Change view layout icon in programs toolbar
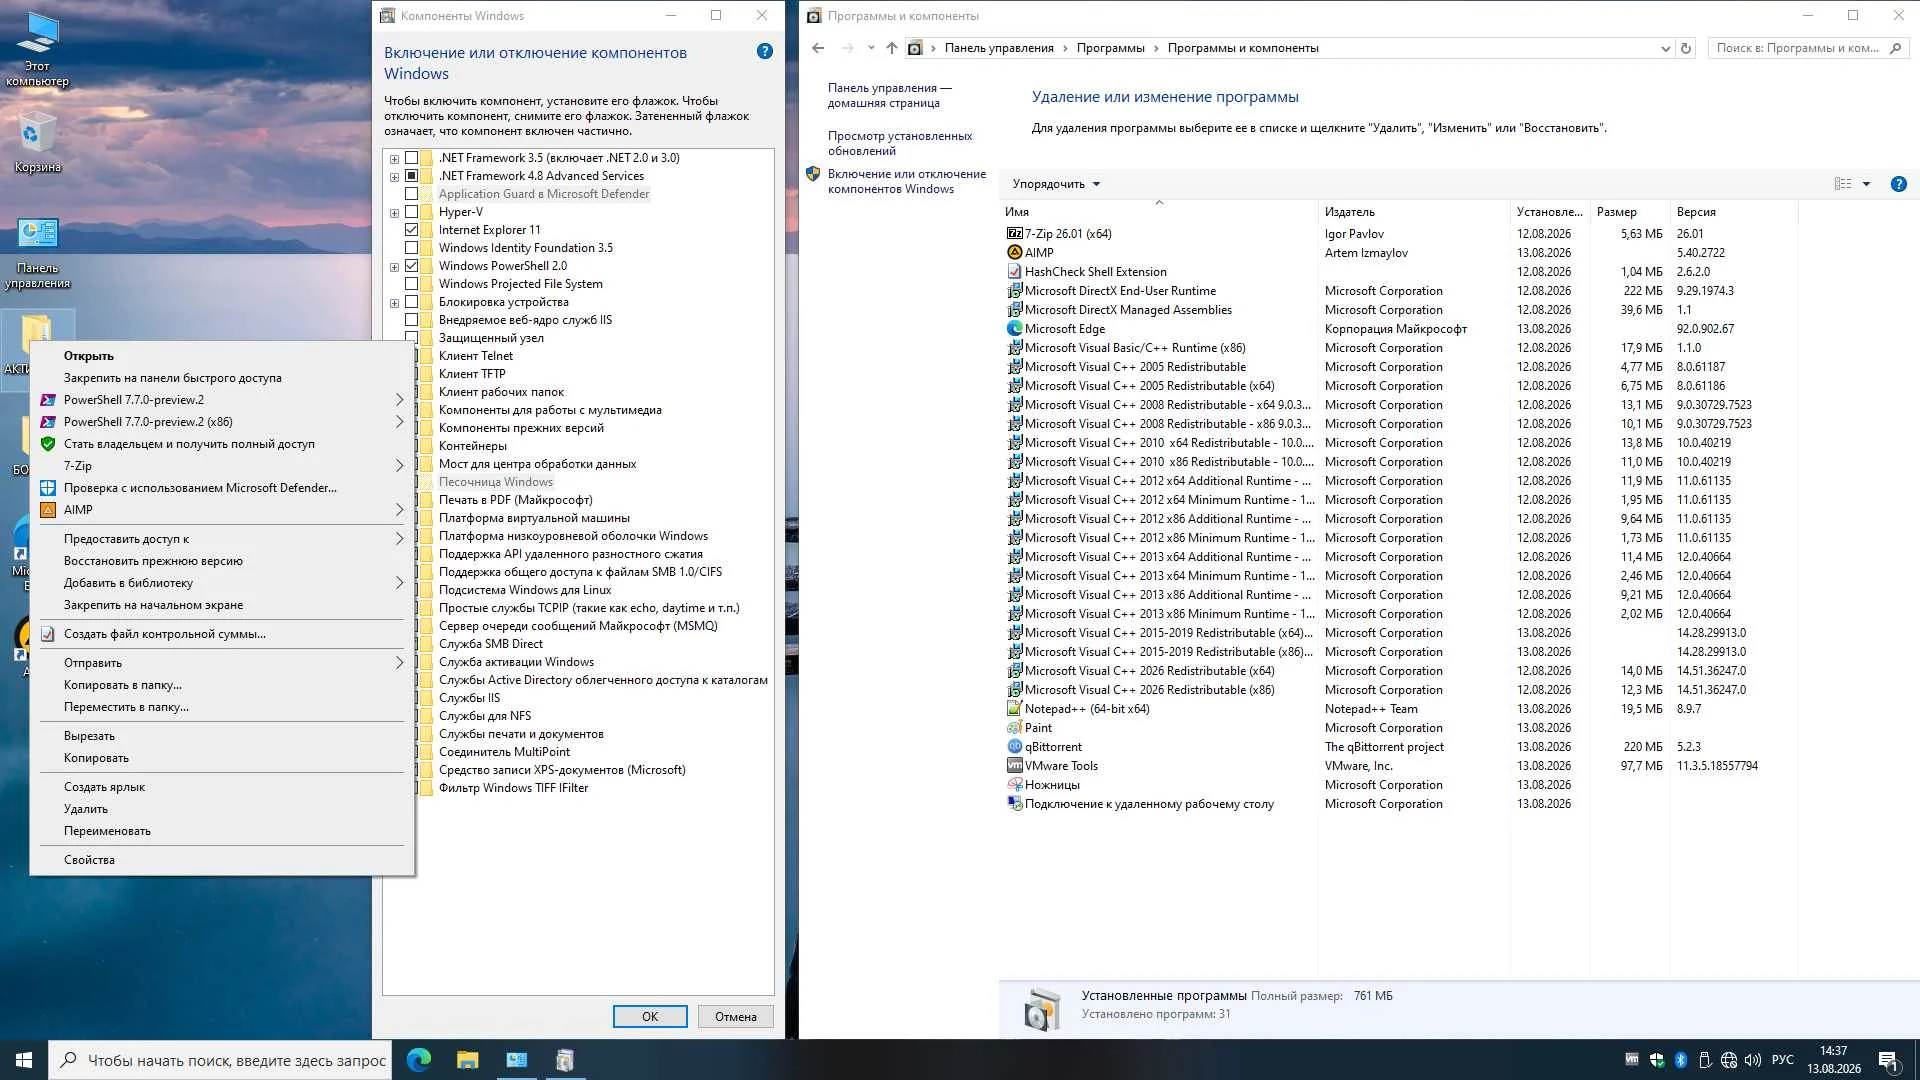 pyautogui.click(x=1843, y=184)
